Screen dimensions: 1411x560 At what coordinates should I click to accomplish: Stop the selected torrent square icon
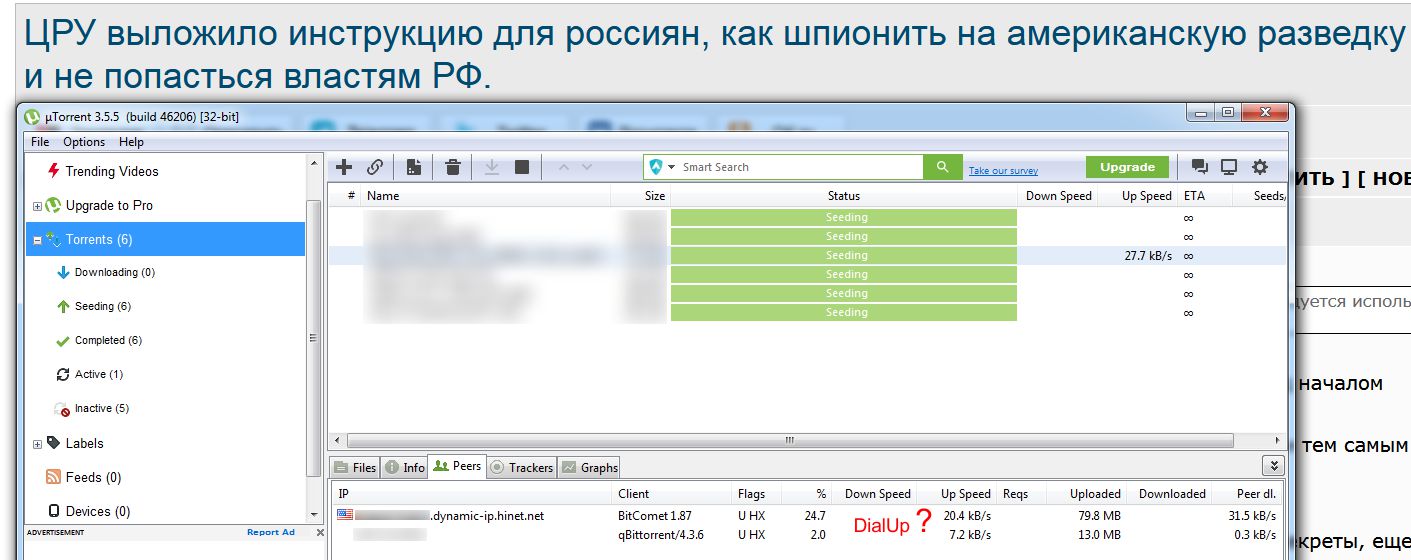pyautogui.click(x=522, y=167)
